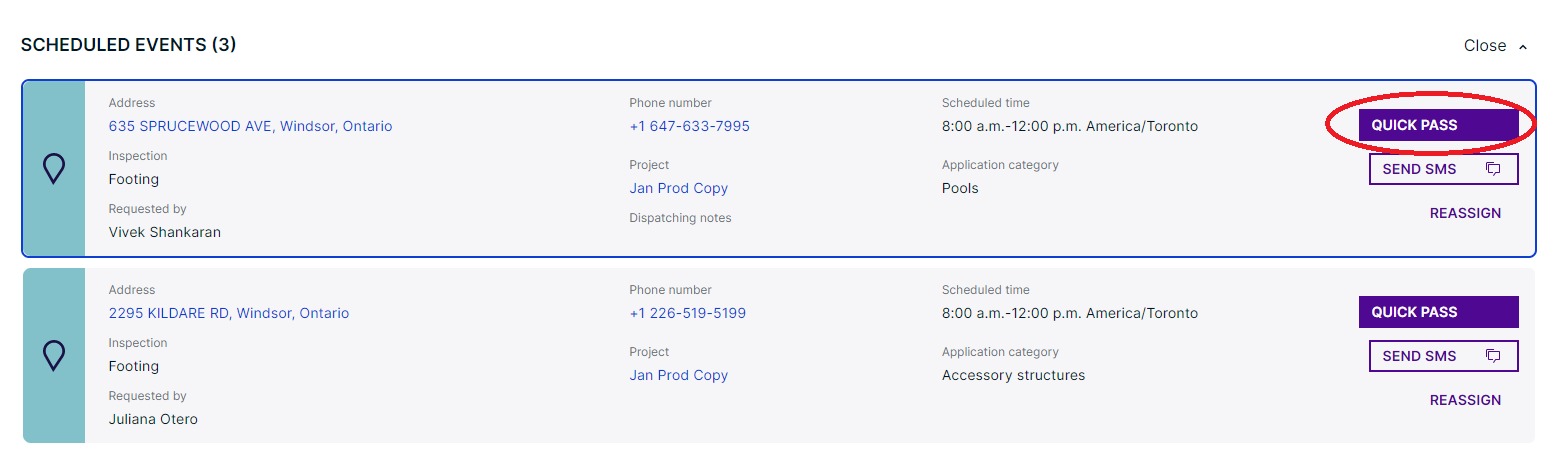Call phone number +1 226-519-5199
This screenshot has width=1562, height=449.
coord(687,313)
